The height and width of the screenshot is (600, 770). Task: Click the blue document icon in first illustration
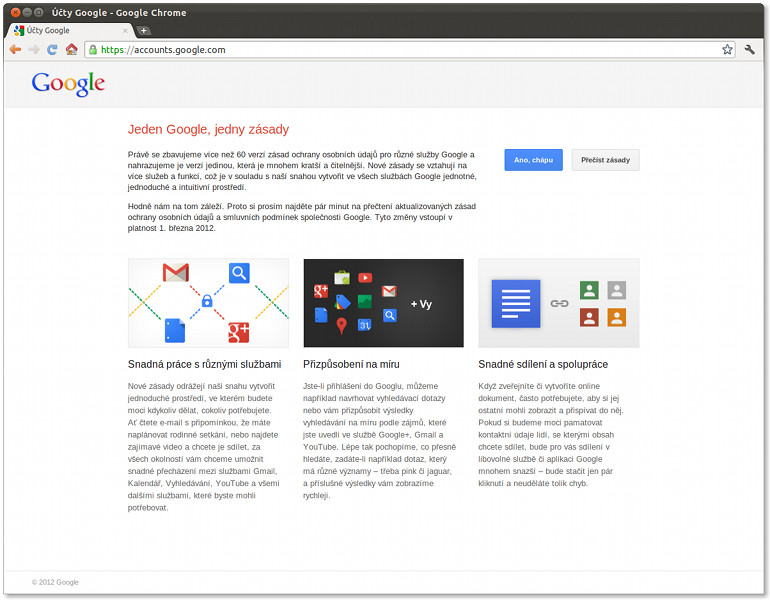[175, 330]
